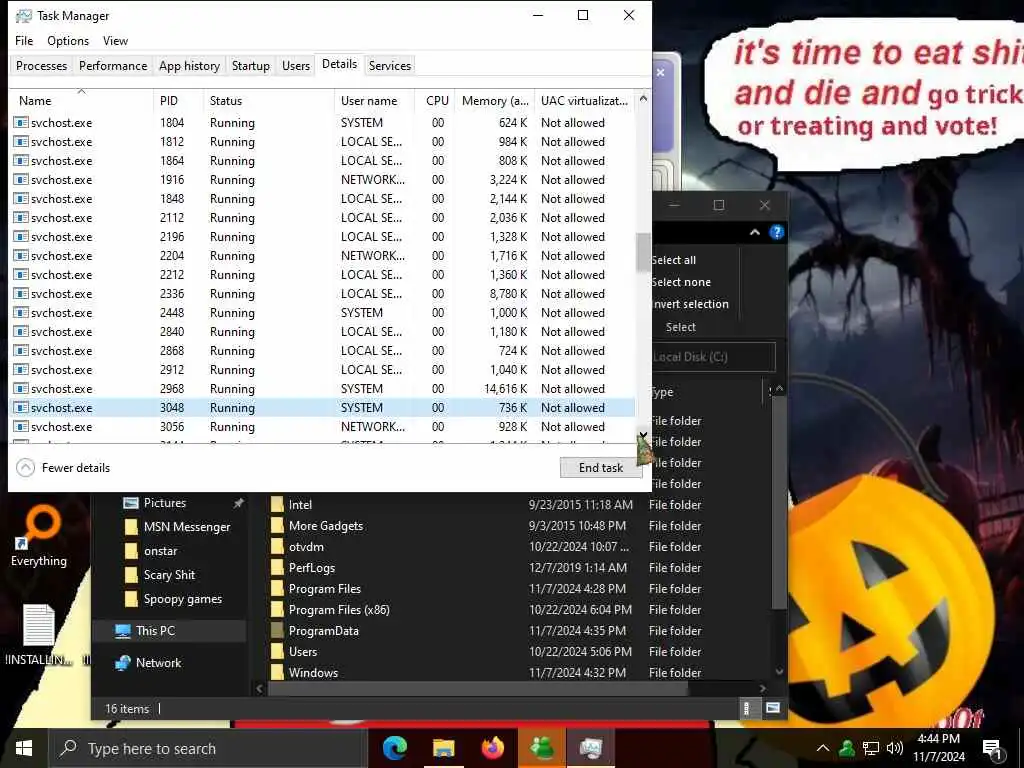The image size is (1024, 768).
Task: Show hidden system tray icons
Action: [x=823, y=748]
